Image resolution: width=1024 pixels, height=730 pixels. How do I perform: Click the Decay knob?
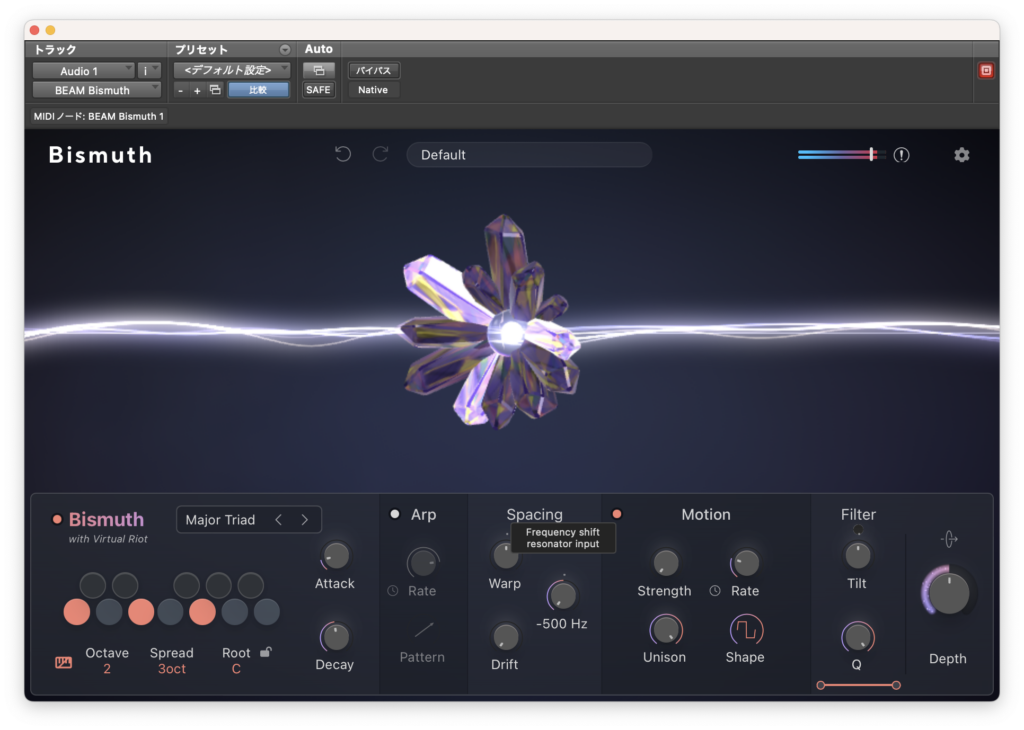click(x=336, y=637)
